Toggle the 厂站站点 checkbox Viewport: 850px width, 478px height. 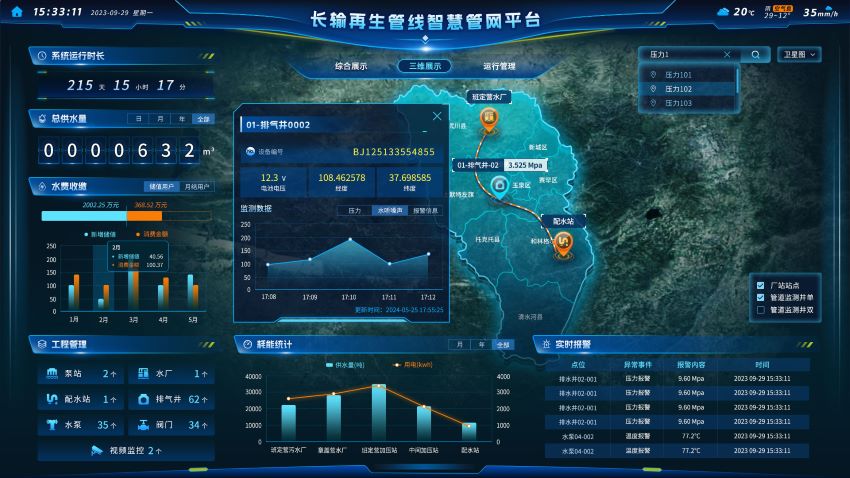click(761, 286)
